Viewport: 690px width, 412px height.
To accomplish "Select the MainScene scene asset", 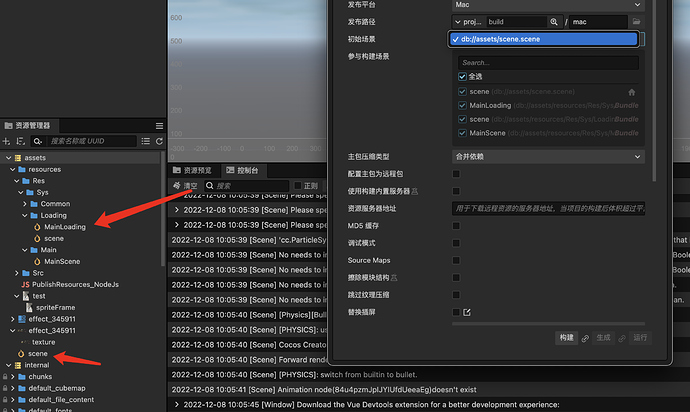I will point(62,261).
